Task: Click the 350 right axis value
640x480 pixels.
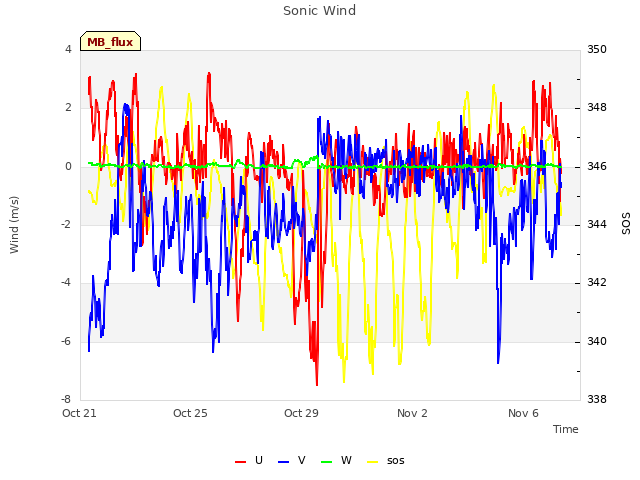Action: pos(597,49)
